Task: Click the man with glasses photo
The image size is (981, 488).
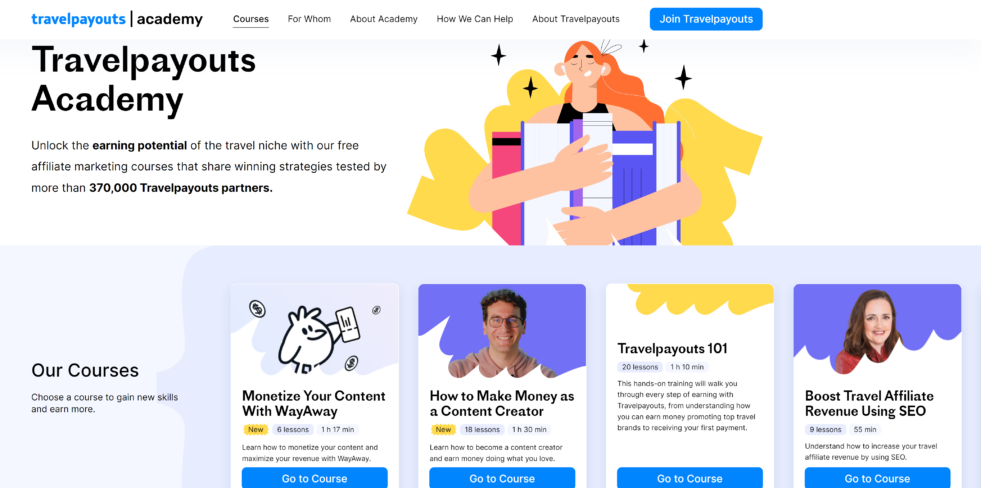Action: click(x=502, y=335)
